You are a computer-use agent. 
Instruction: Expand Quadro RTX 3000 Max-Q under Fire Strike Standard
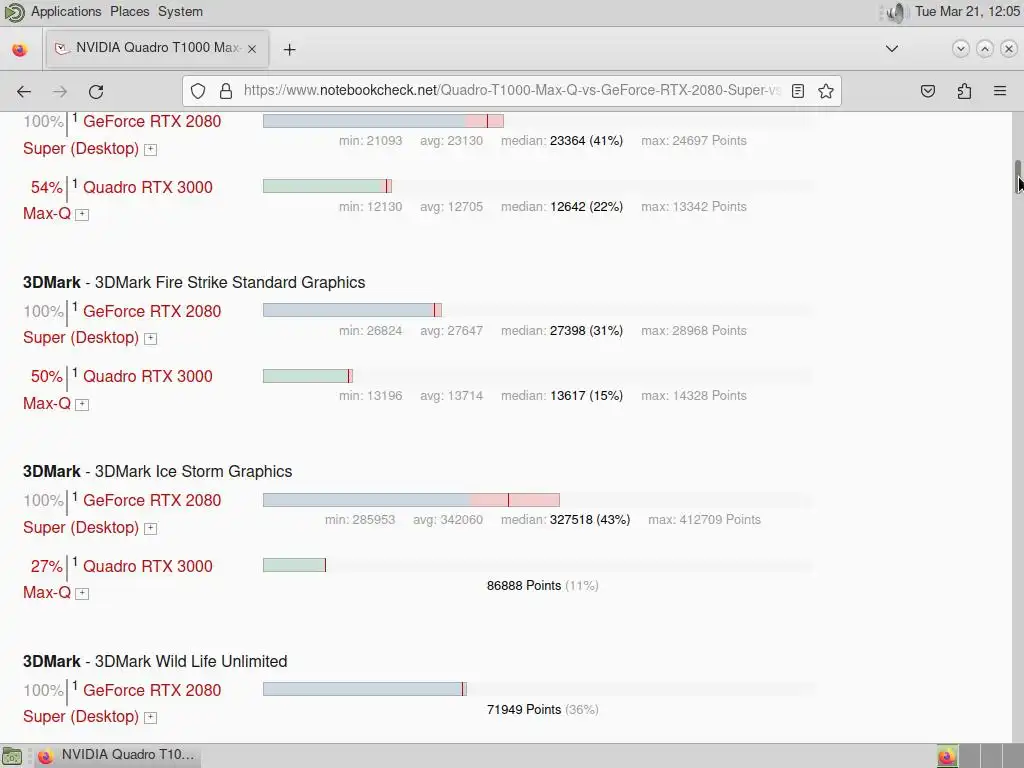point(82,404)
